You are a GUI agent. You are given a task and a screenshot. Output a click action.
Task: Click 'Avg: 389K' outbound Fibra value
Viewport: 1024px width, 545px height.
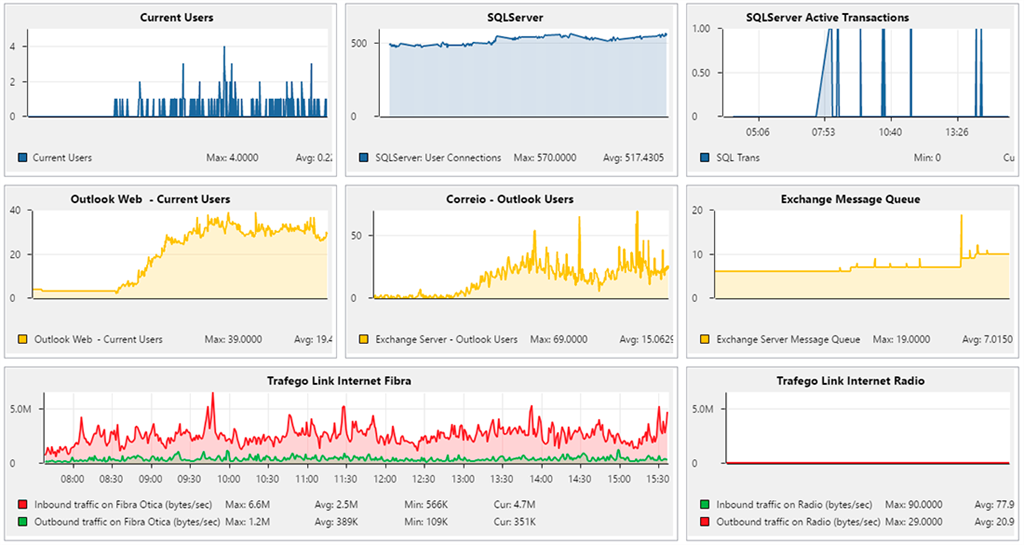(336, 522)
